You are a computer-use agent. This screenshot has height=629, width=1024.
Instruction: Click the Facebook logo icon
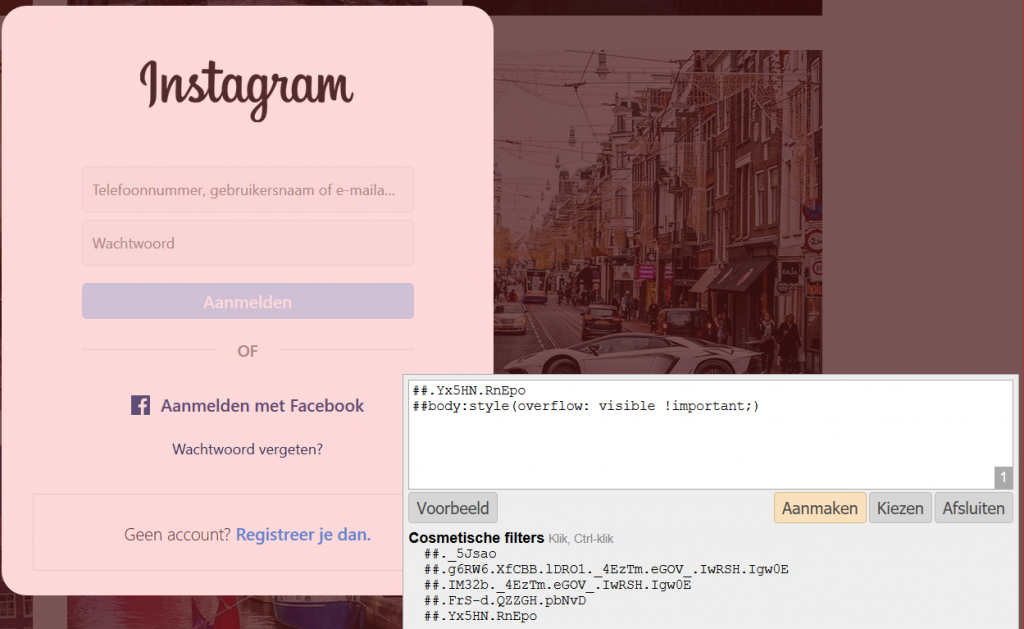tap(140, 406)
